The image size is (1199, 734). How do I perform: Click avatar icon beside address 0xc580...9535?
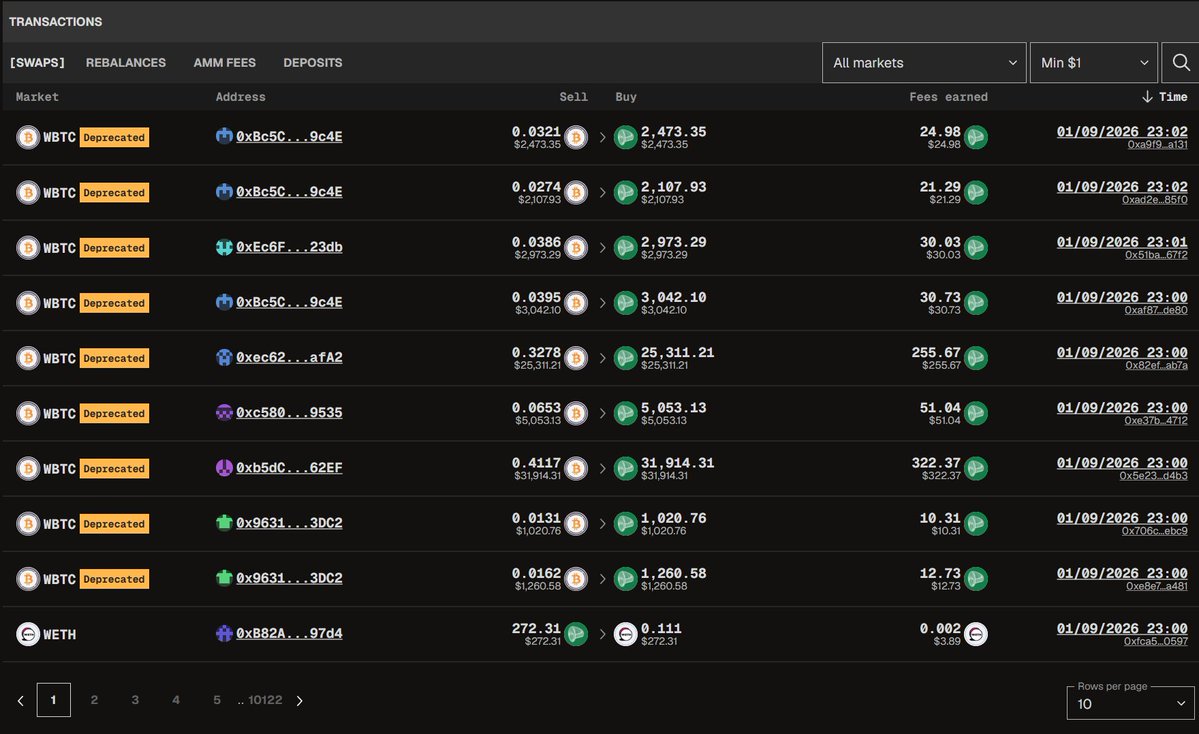click(x=224, y=412)
